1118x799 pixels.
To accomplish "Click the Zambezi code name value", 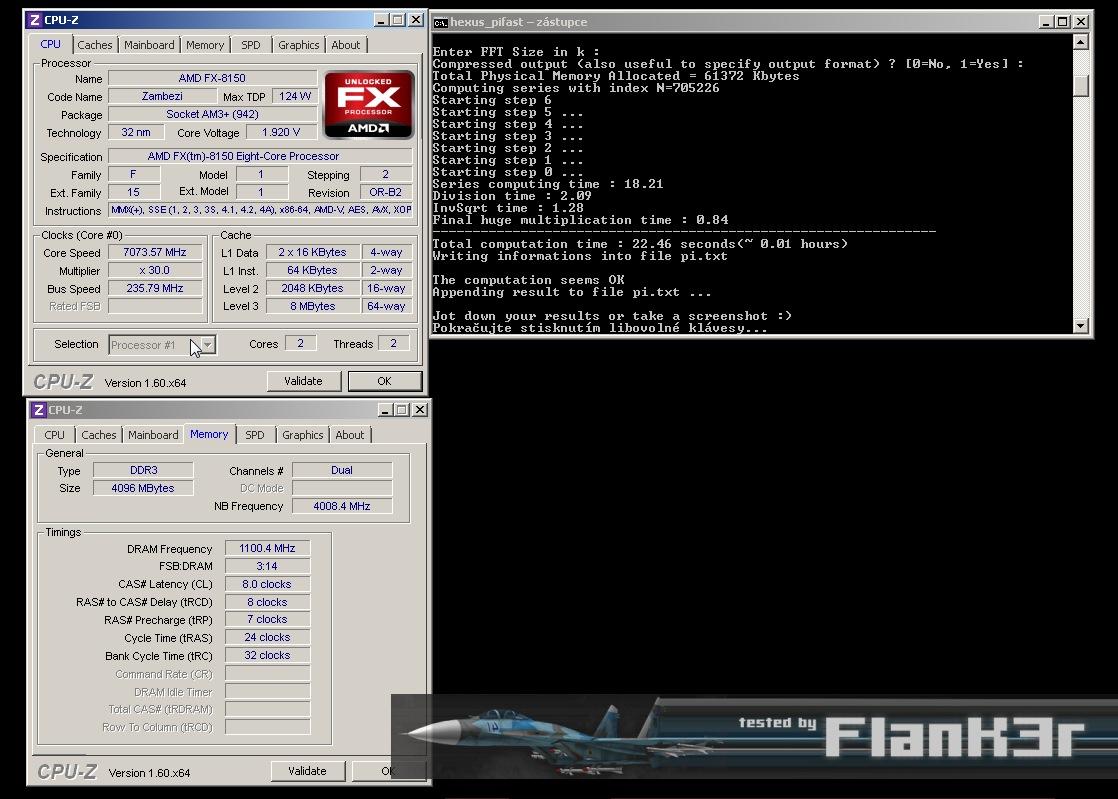I will tap(162, 96).
